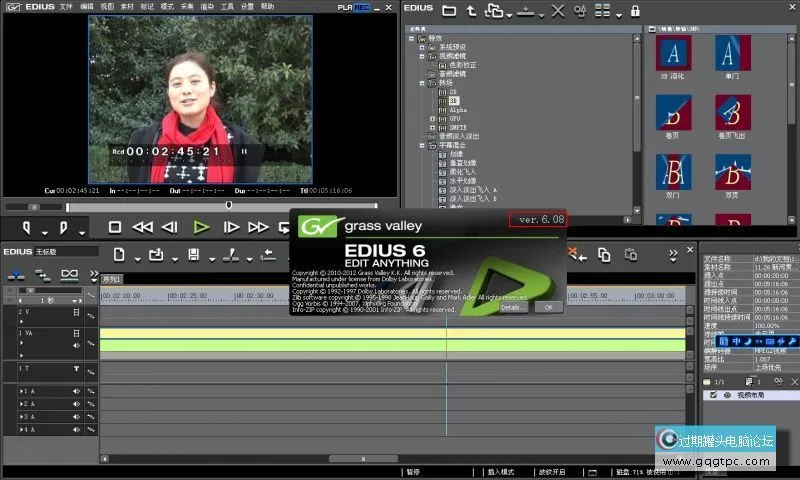This screenshot has width=800, height=480.
Task: Toggle the audio speaker on 1 VA track
Action: click(77, 345)
